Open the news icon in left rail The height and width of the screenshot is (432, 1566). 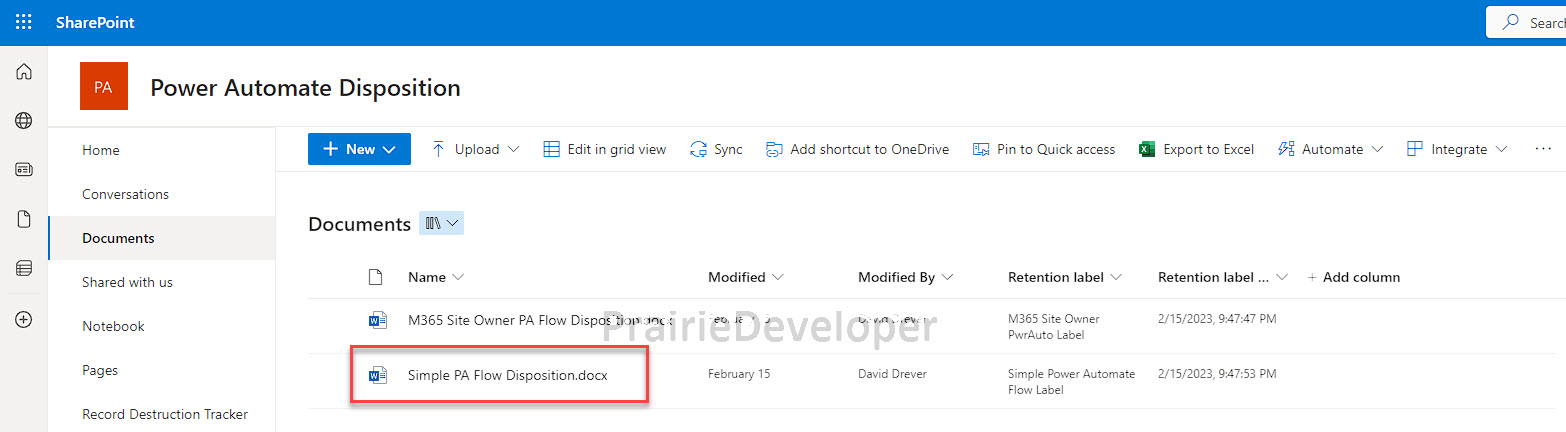click(x=24, y=170)
